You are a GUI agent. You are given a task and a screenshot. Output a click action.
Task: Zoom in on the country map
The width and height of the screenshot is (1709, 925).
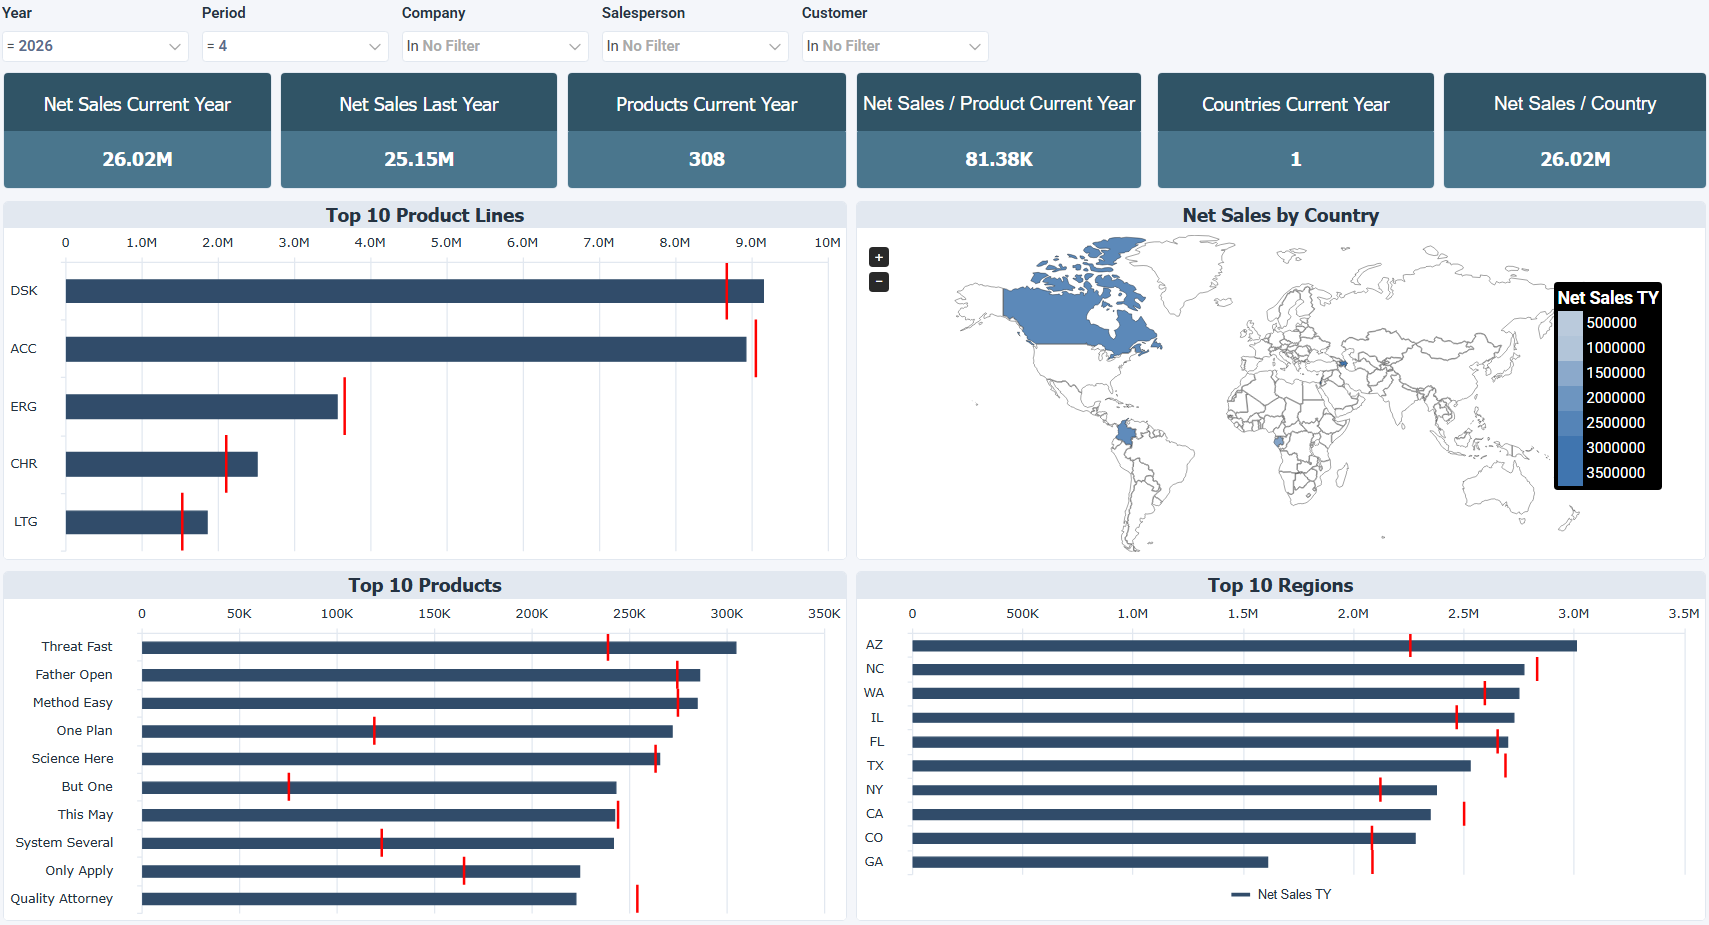[879, 257]
